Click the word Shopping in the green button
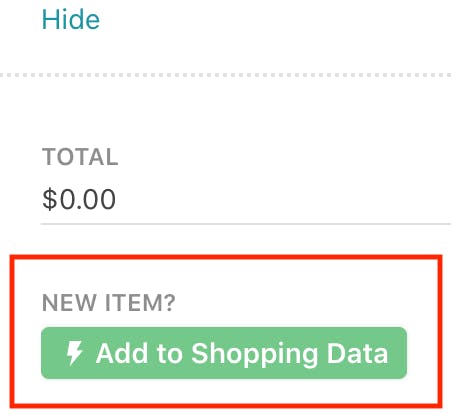Viewport: 451px width, 414px height. [254, 354]
